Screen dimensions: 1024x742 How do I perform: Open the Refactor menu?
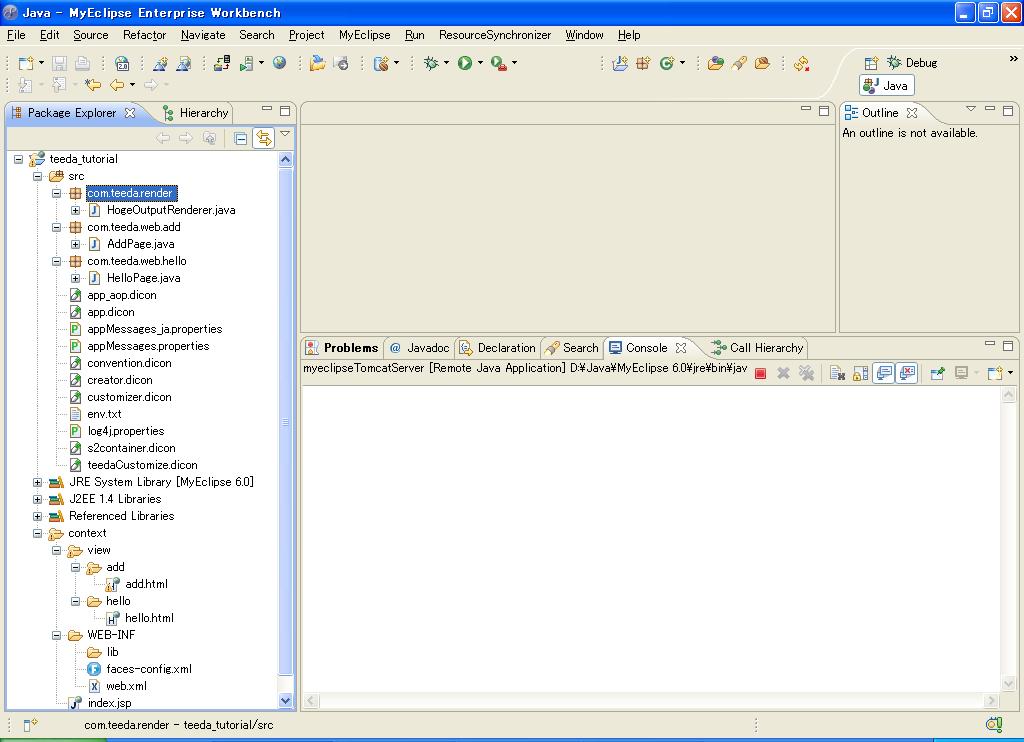[x=144, y=35]
